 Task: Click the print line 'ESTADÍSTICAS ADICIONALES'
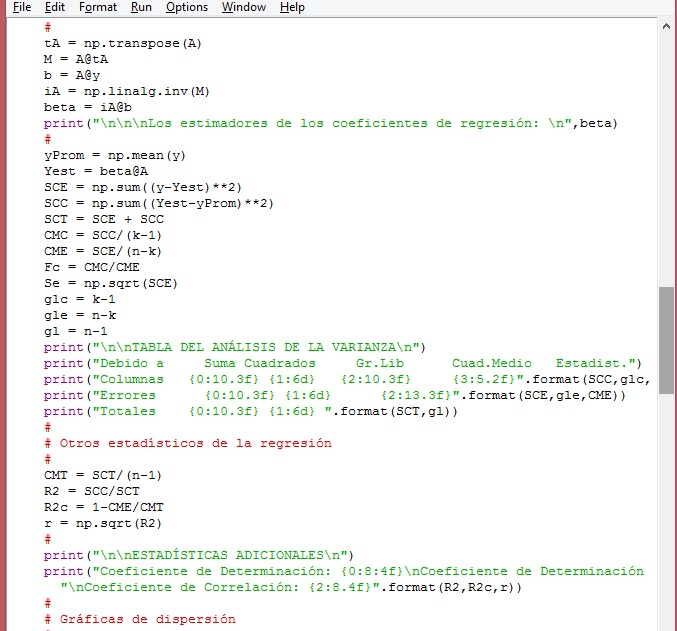[199, 555]
